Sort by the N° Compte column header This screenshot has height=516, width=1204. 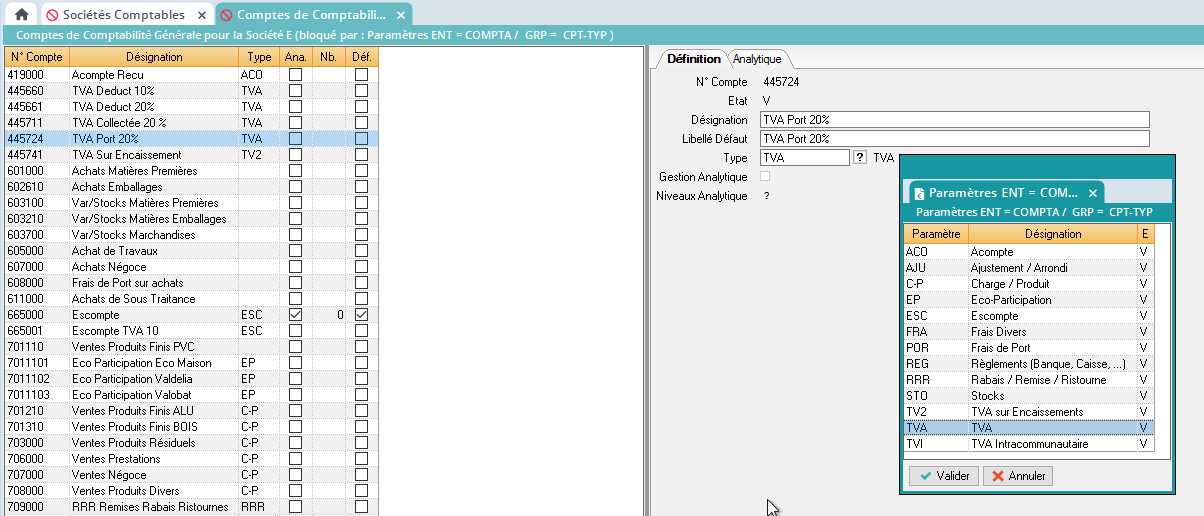click(x=36, y=57)
